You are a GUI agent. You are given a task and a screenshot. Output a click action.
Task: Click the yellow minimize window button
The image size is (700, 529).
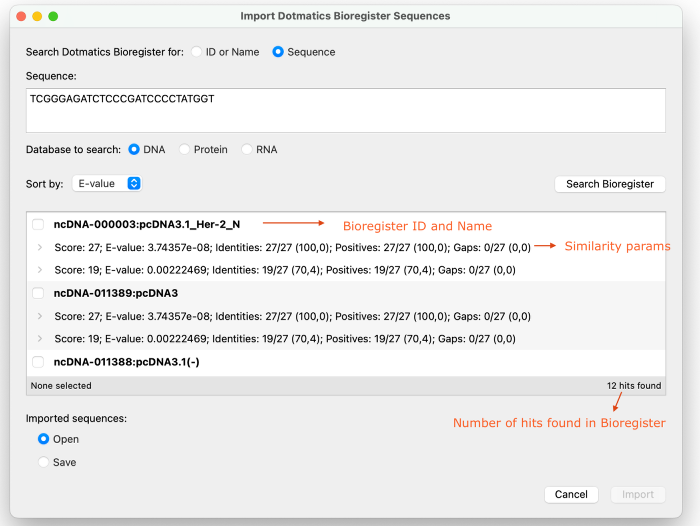point(37,17)
